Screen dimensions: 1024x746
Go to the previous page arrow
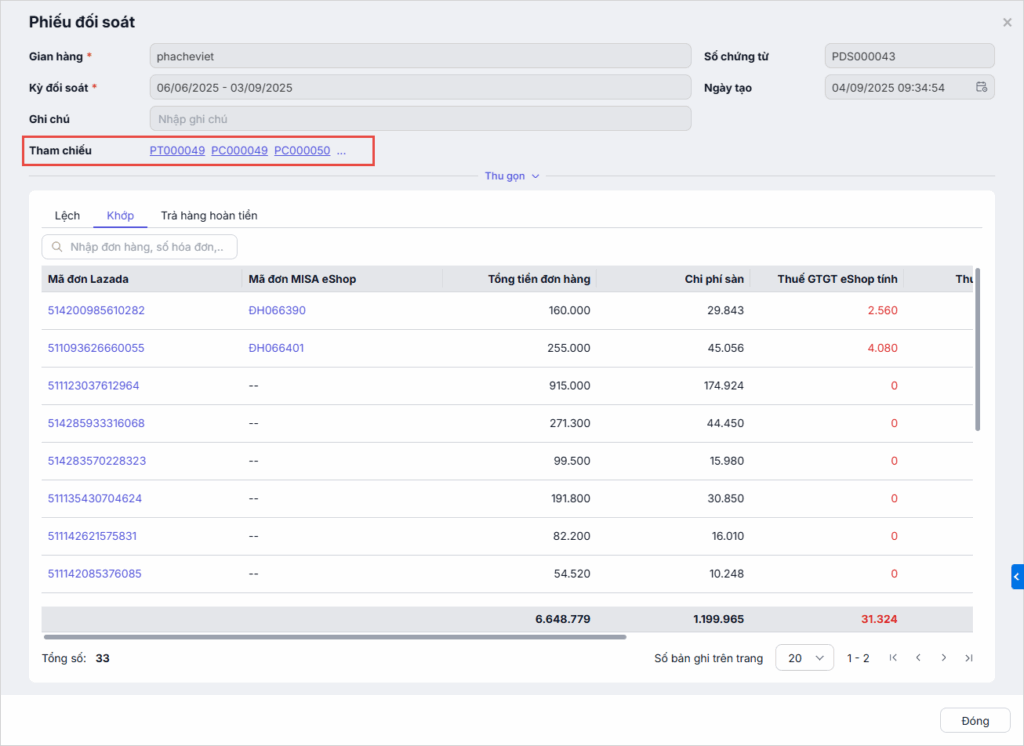point(918,658)
